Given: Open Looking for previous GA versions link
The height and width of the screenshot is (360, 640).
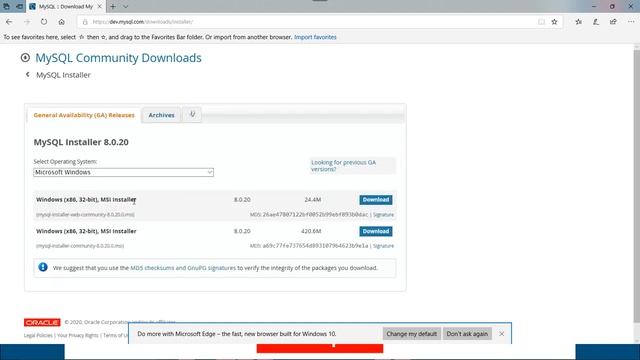Looking at the screenshot, I should tap(344, 166).
